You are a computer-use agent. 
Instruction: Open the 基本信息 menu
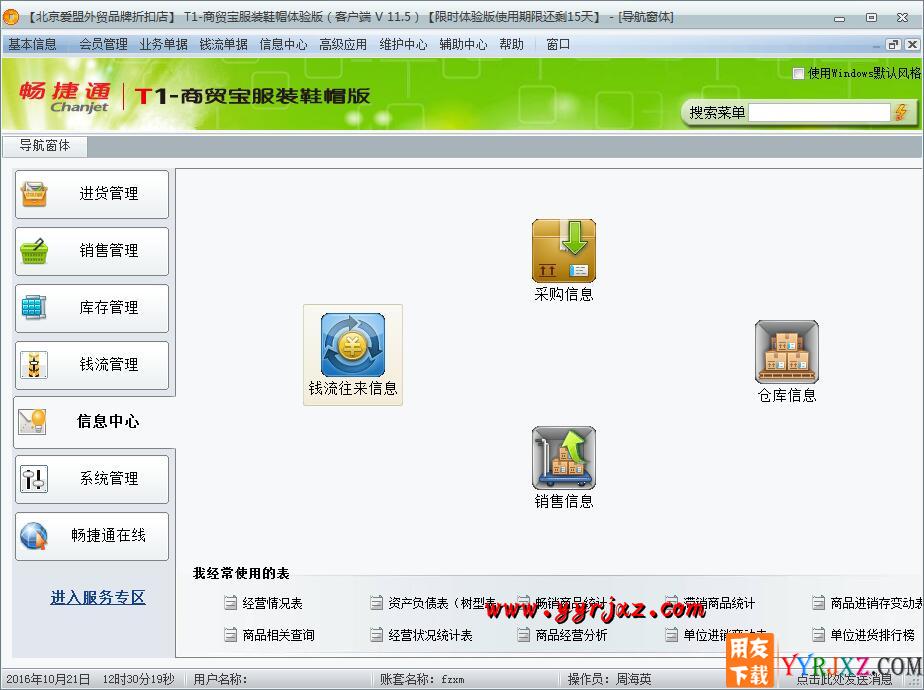coord(32,44)
